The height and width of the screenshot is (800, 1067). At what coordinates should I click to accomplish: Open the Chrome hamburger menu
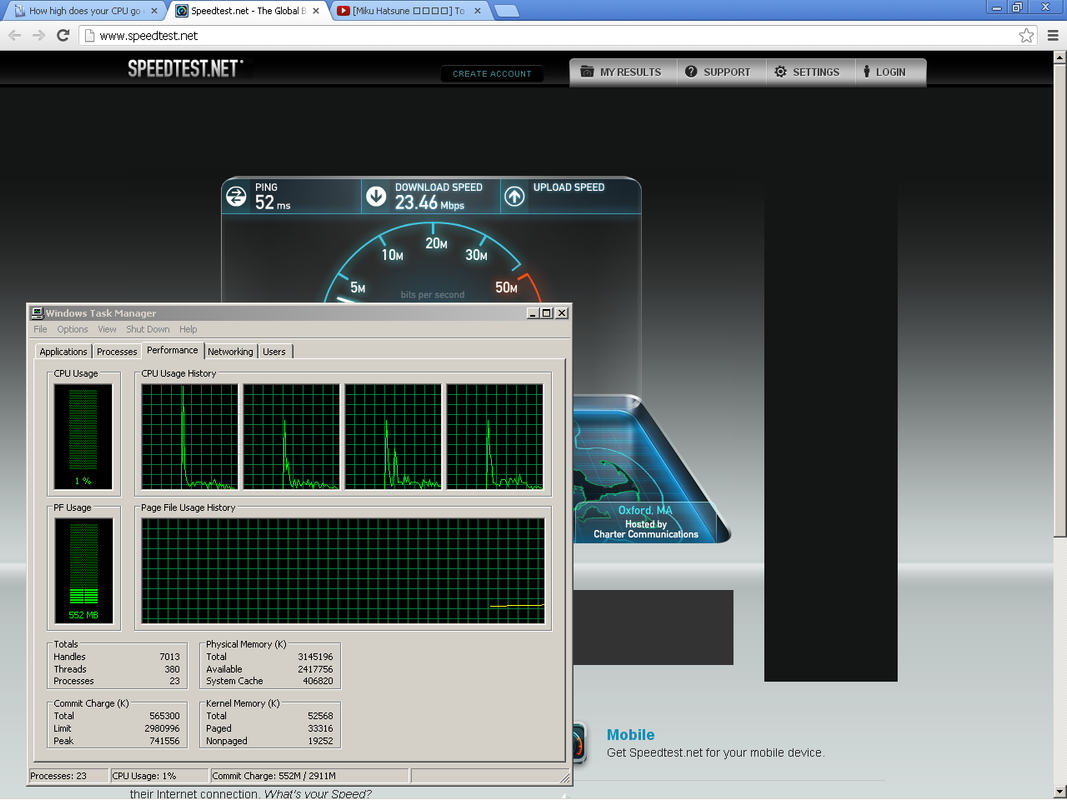(1053, 35)
